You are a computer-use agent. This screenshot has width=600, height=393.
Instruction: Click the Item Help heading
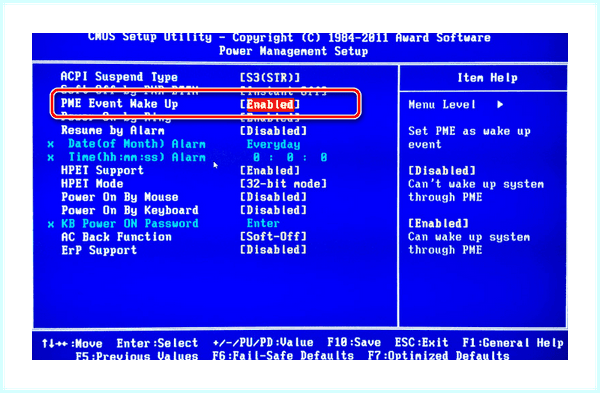488,78
